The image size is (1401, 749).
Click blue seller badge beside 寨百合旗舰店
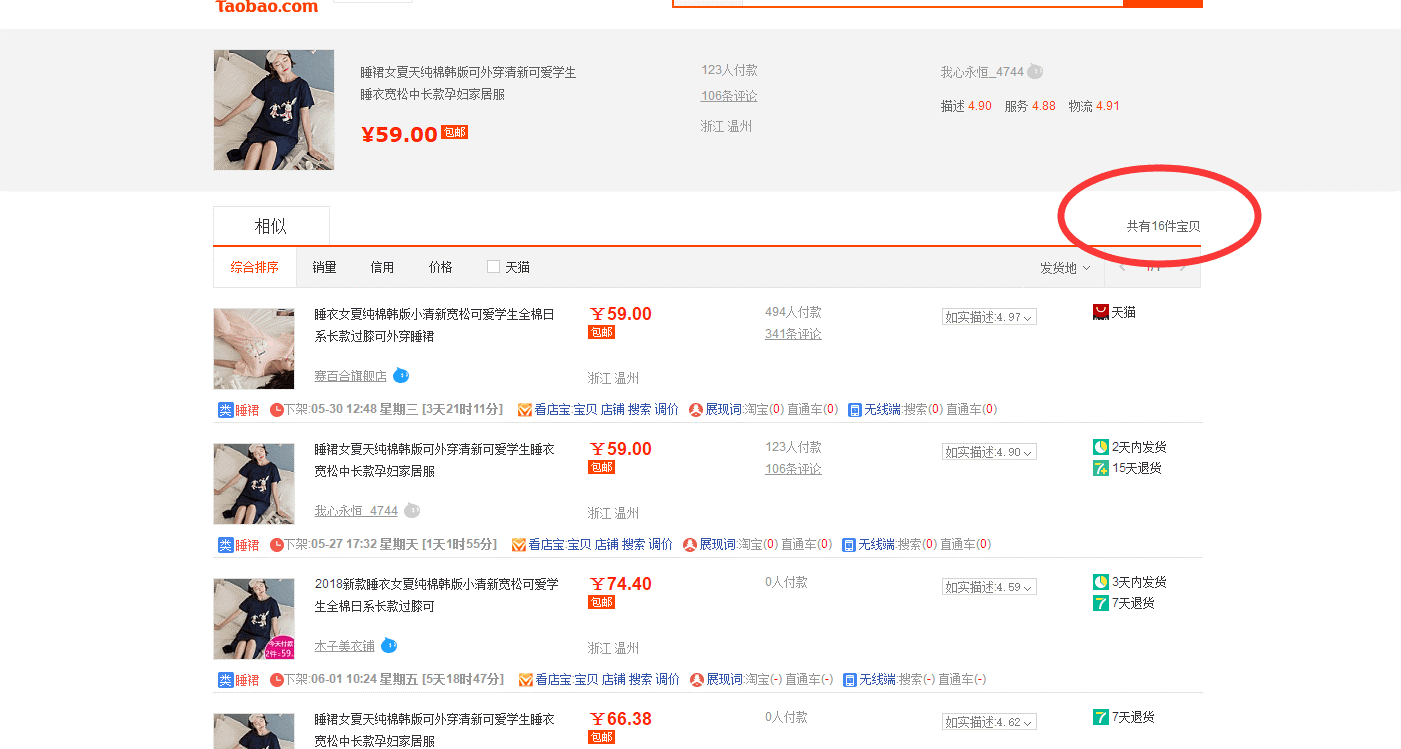[x=401, y=376]
